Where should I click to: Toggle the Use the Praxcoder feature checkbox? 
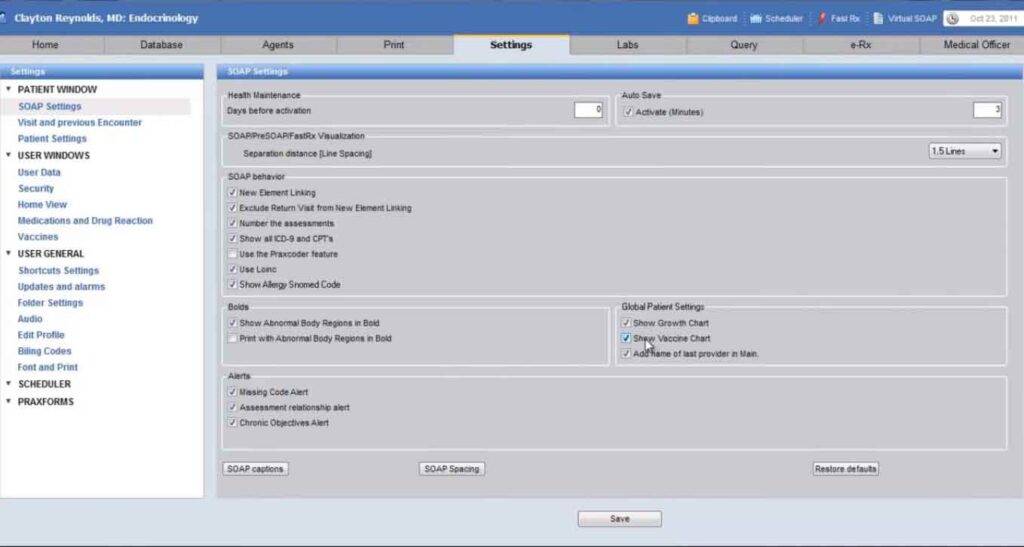[232, 254]
